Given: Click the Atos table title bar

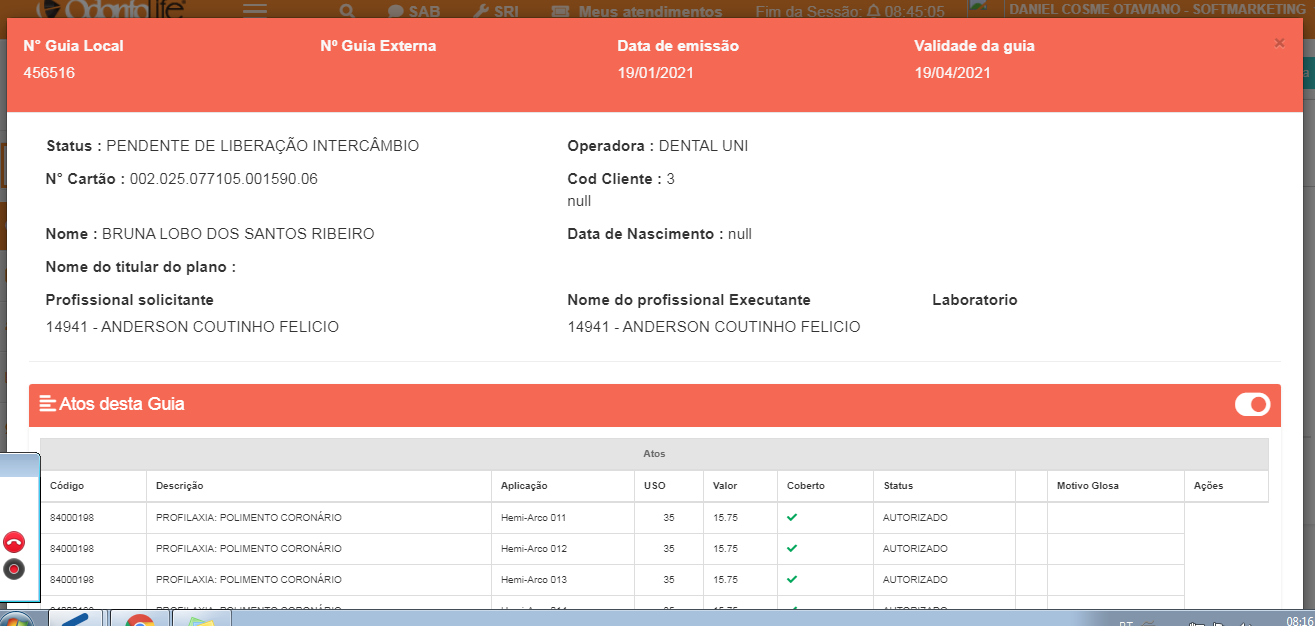Looking at the screenshot, I should pyautogui.click(x=654, y=454).
